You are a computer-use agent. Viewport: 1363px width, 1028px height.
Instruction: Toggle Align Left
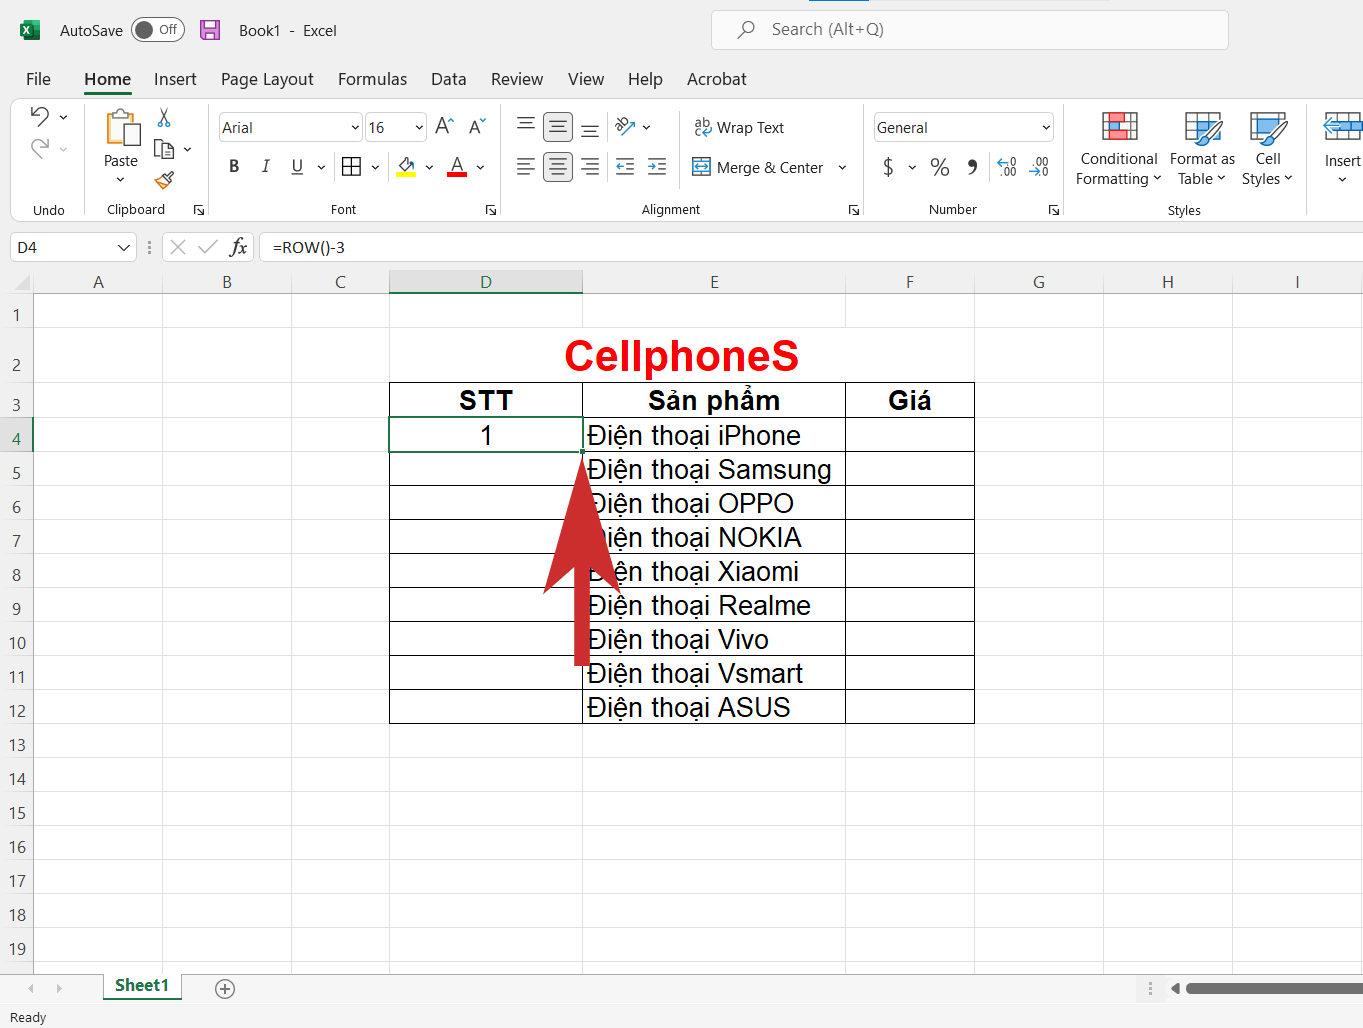[x=526, y=167]
